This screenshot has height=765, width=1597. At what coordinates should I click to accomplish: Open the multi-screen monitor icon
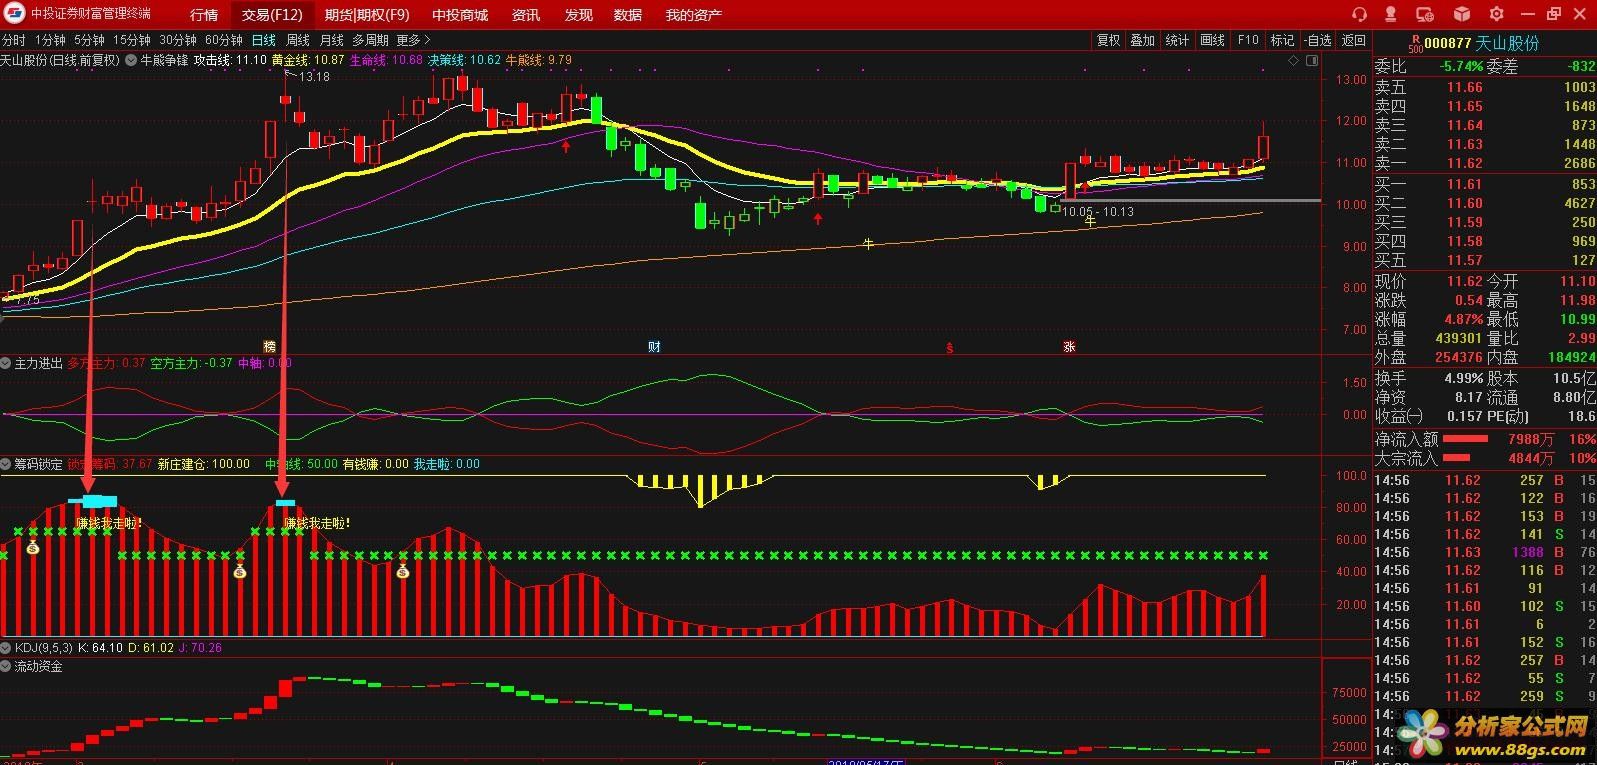click(1427, 14)
